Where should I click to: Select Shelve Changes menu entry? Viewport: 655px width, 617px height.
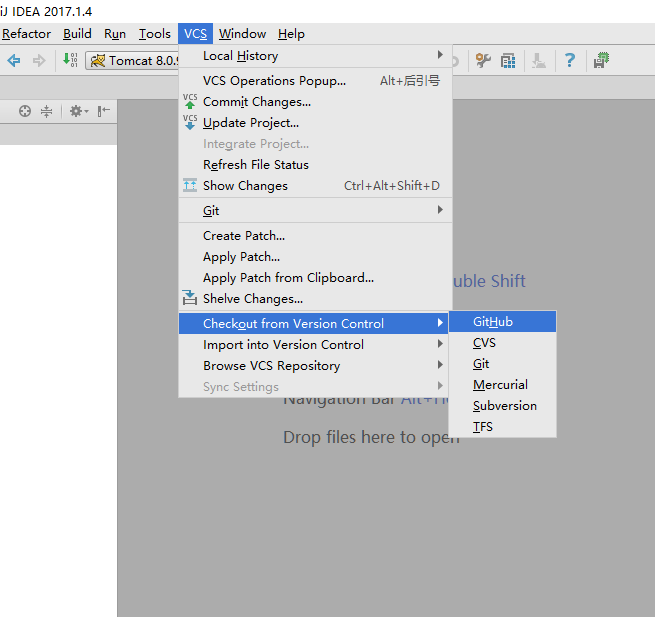click(x=315, y=299)
